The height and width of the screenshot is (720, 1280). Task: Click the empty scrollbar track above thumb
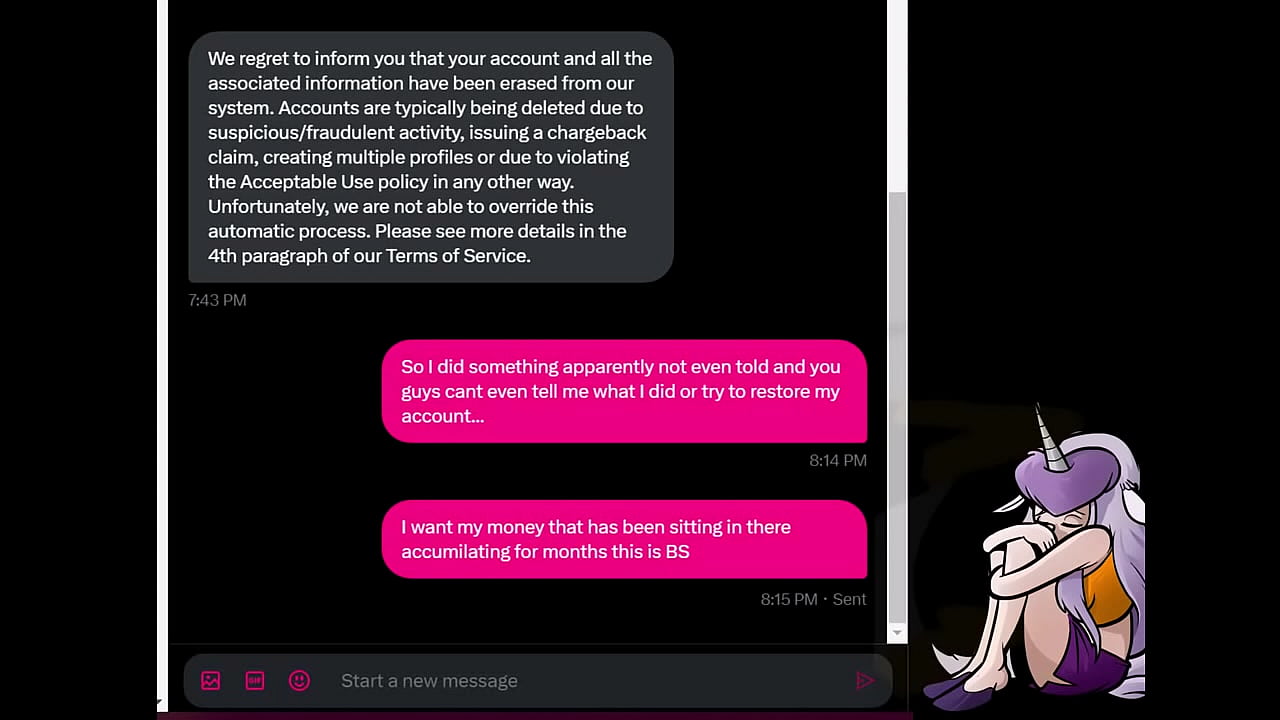pos(897,95)
